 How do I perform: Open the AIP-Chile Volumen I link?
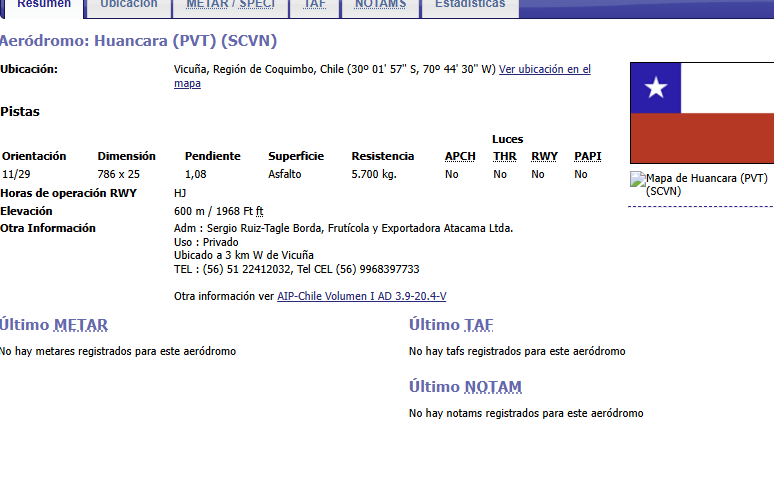tap(361, 296)
